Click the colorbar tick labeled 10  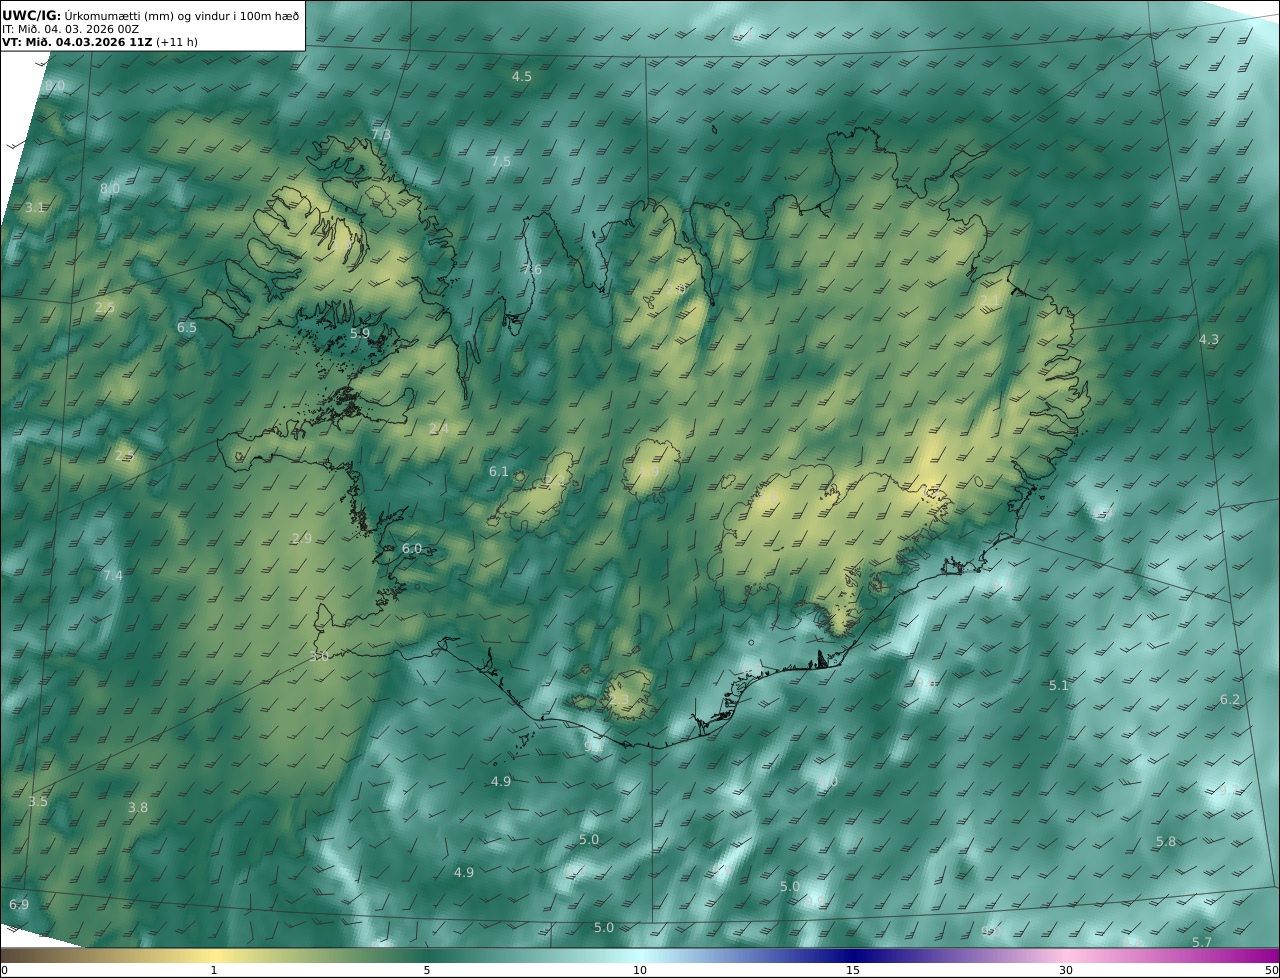pos(640,970)
